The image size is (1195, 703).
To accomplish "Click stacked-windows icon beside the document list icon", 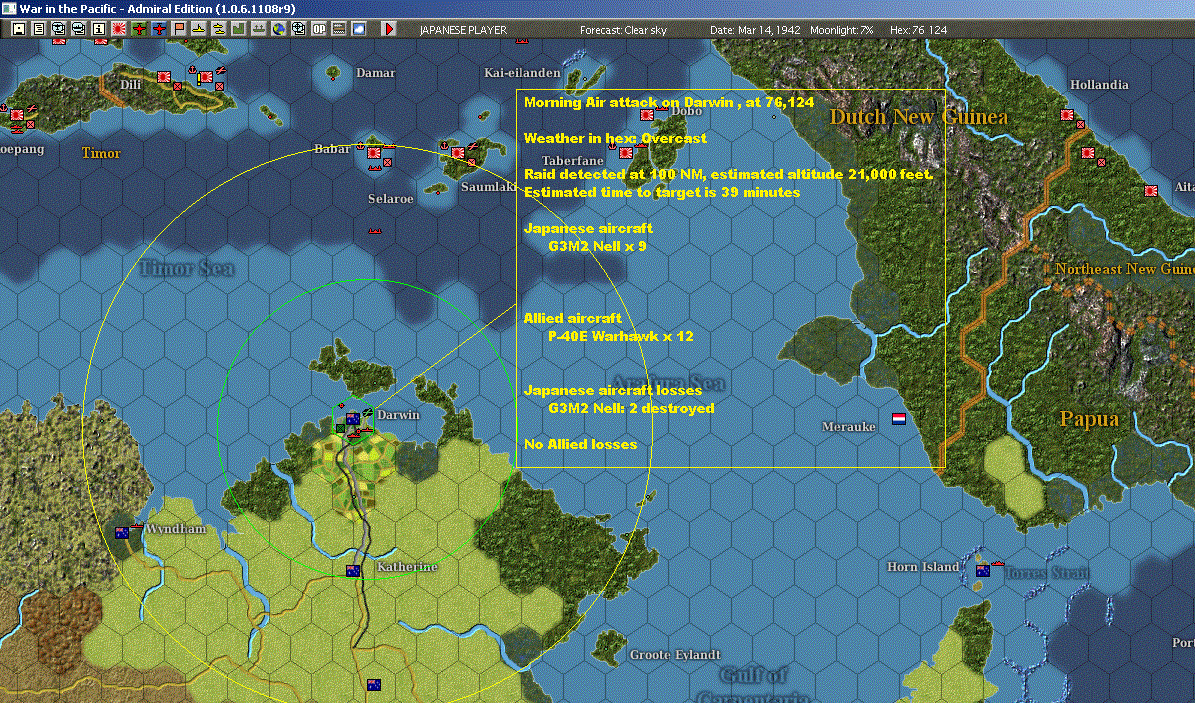I will click(59, 29).
